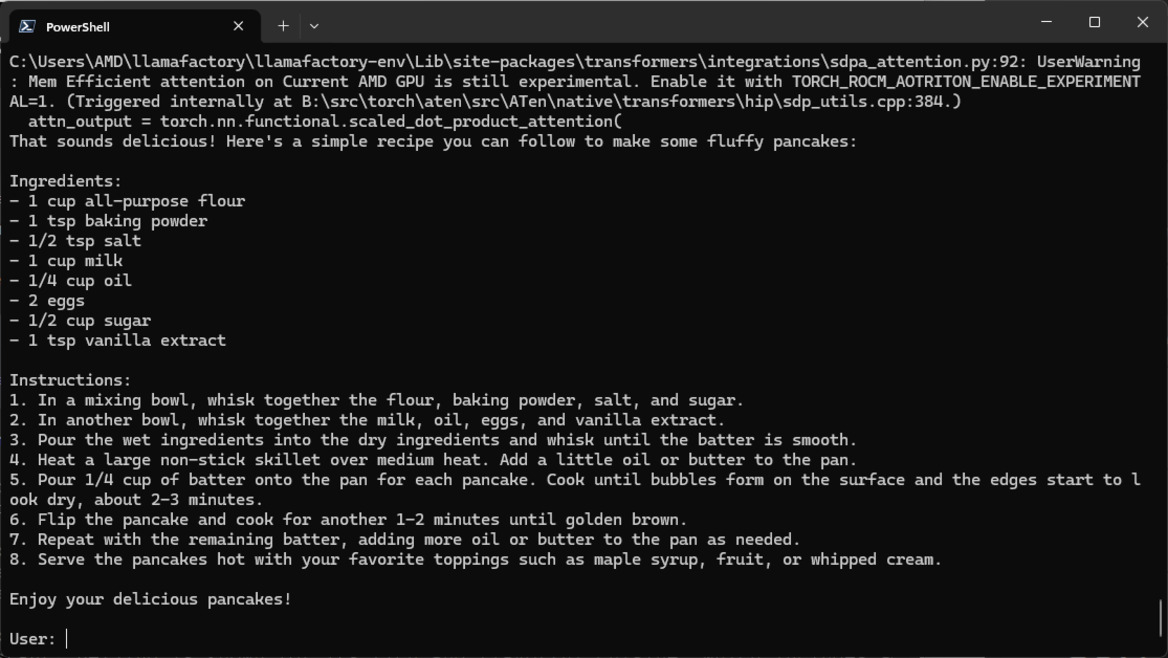Click the vertical scrollbar thumb at bottom right
Viewport: 1168px width, 658px height.
(1161, 618)
